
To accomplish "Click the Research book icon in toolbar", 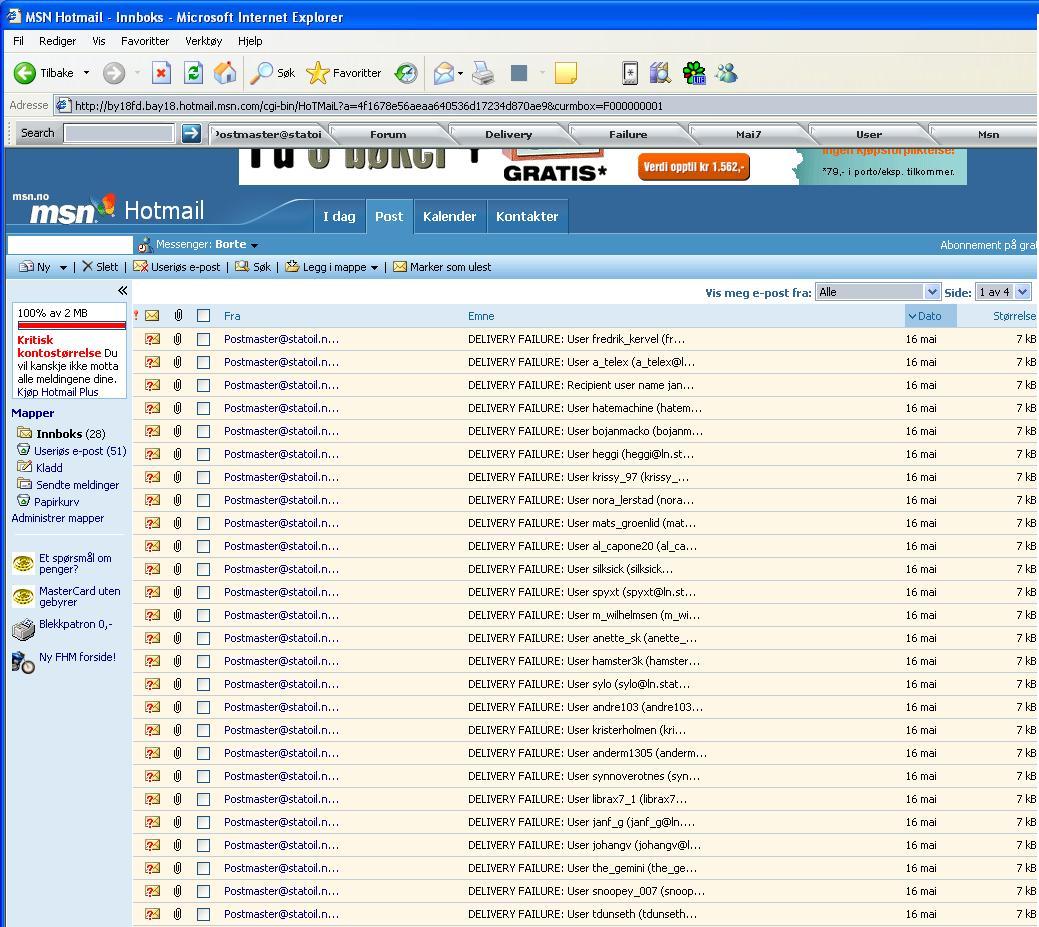I will (x=660, y=73).
